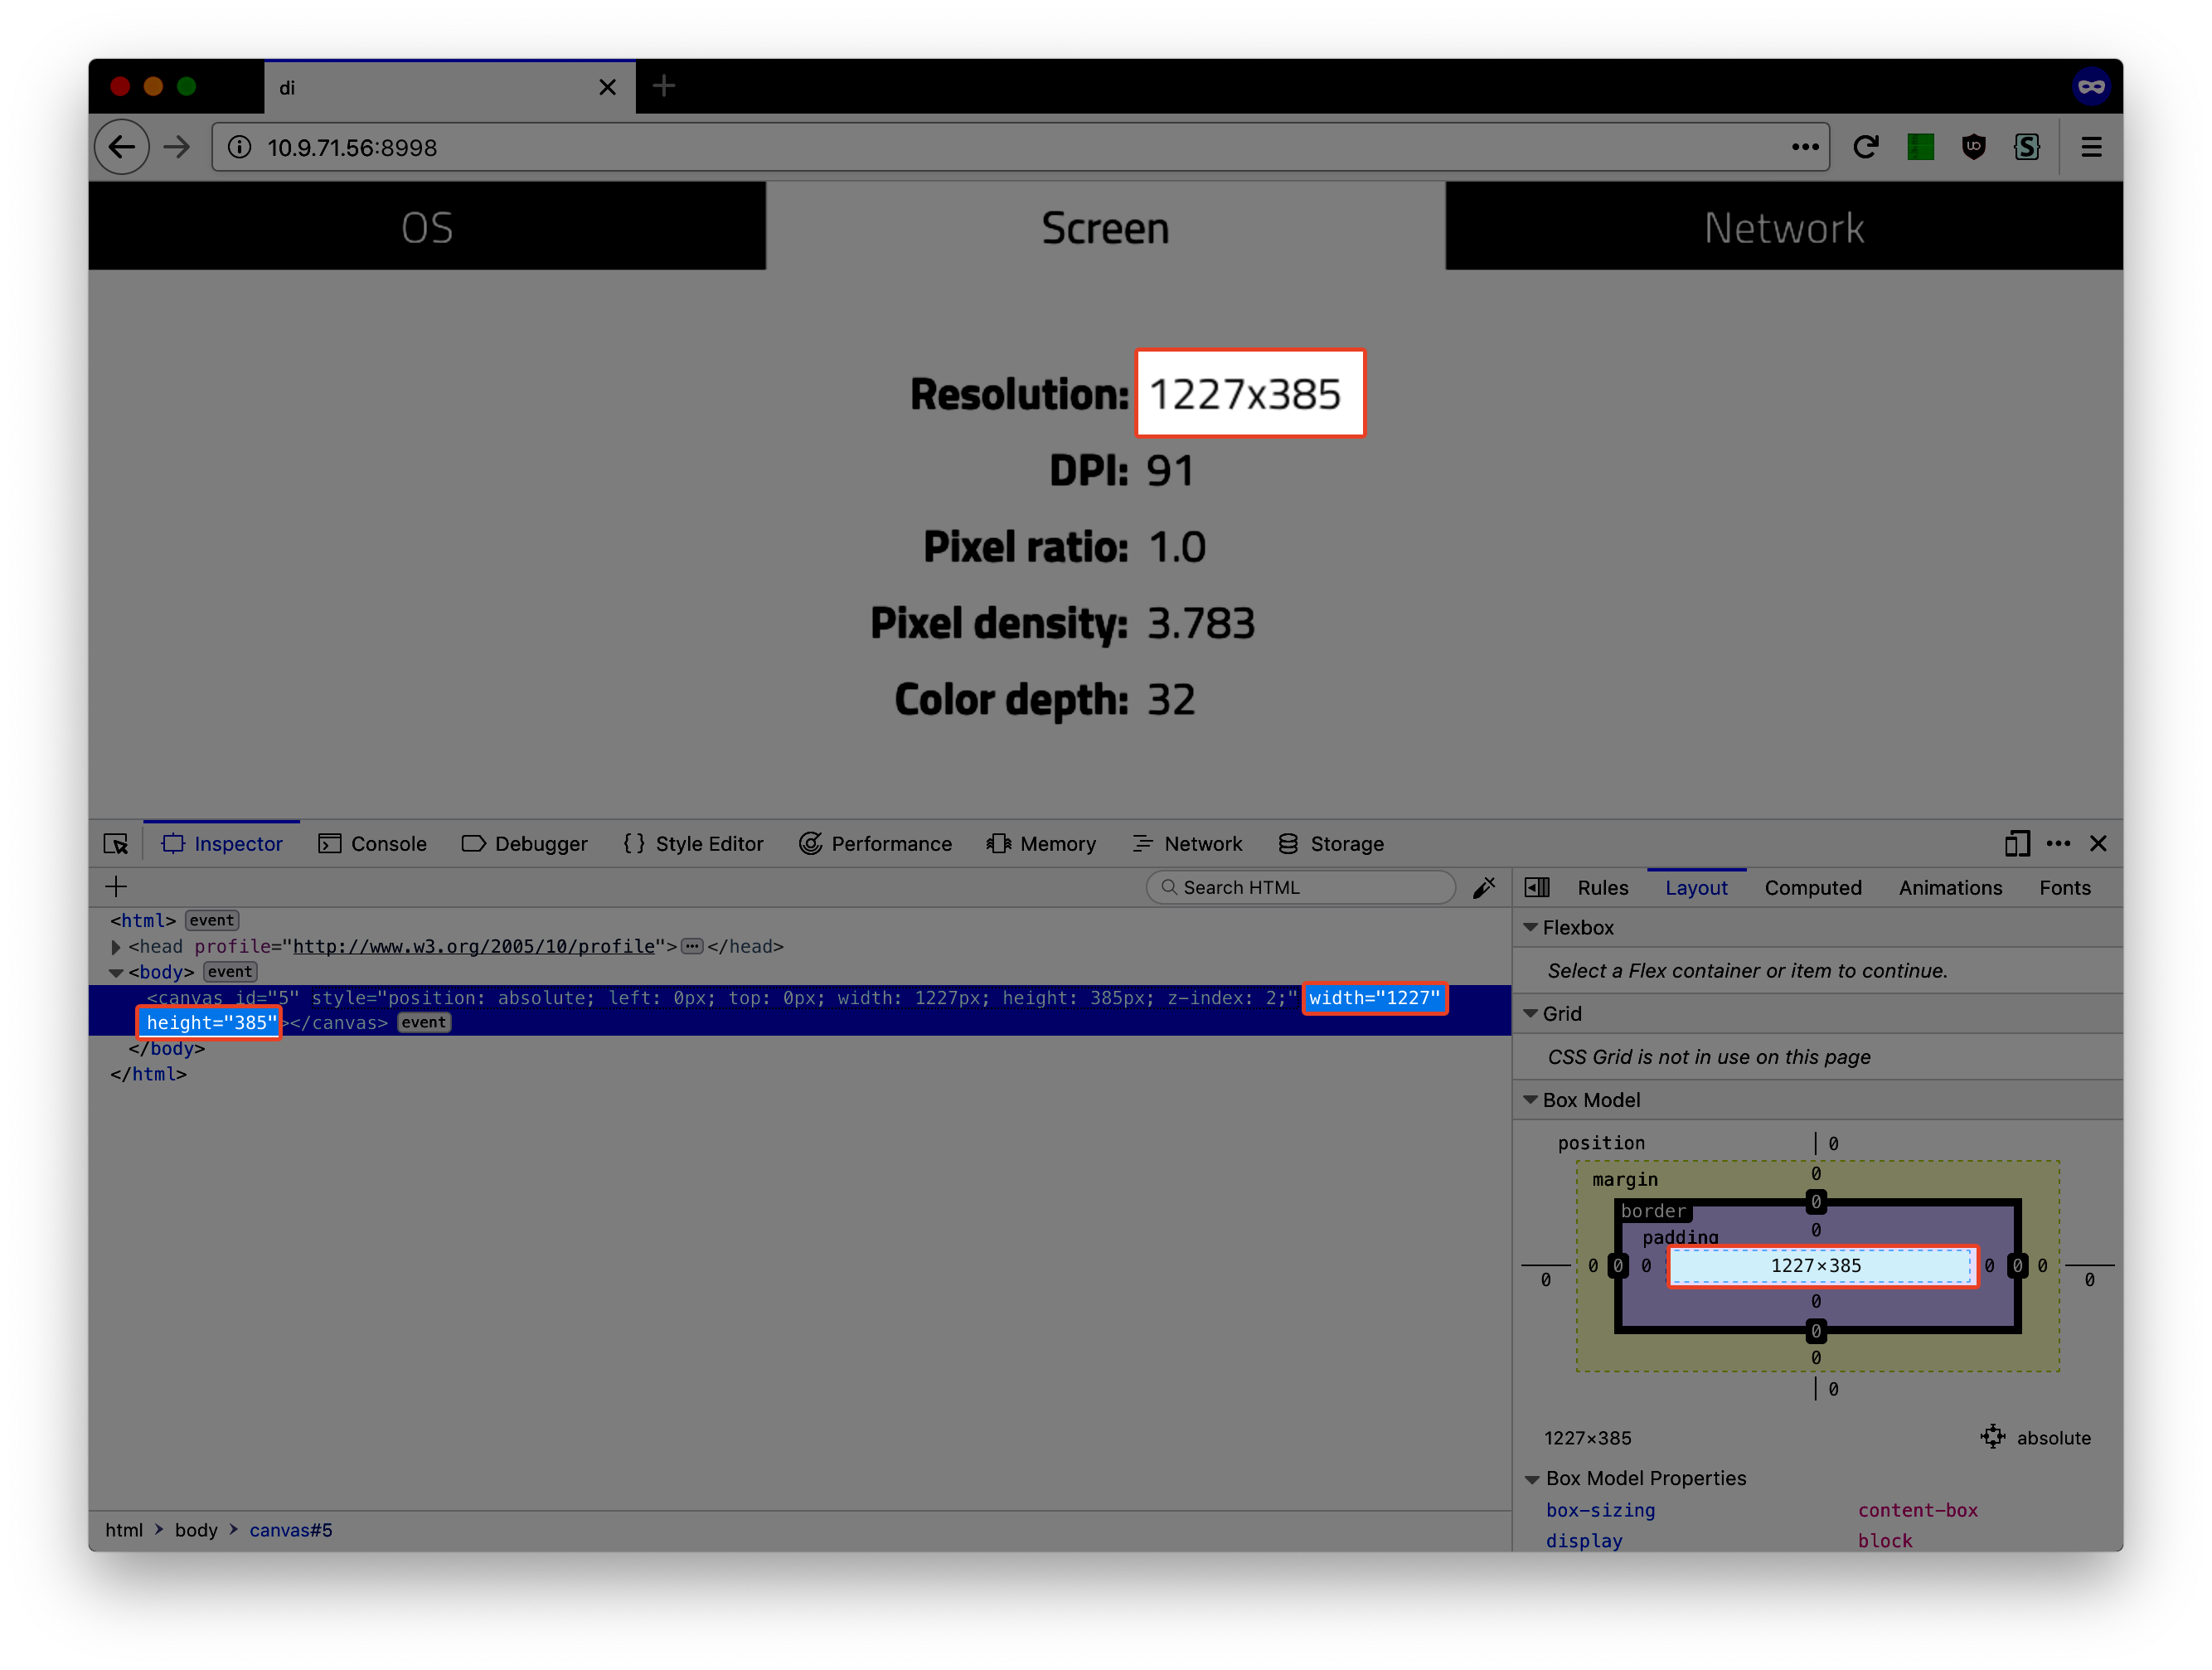Screen dimensions: 2212x1670
Task: Click the element picker icon in devtools
Action: [x=116, y=844]
